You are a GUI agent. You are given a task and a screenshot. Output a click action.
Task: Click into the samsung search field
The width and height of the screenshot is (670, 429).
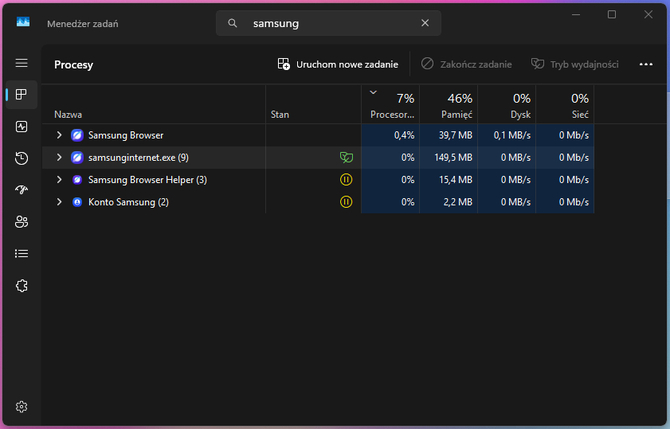[328, 23]
